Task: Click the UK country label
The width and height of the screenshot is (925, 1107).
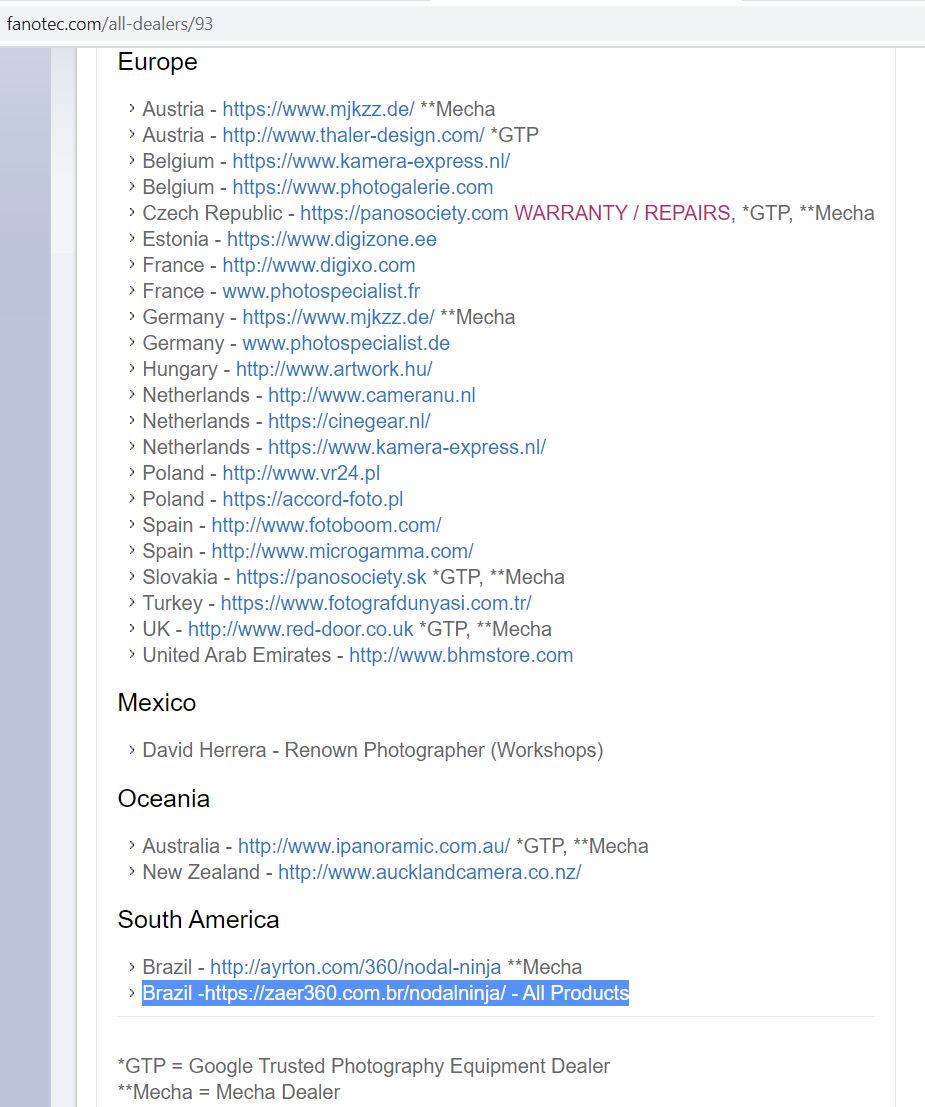Action: [156, 630]
